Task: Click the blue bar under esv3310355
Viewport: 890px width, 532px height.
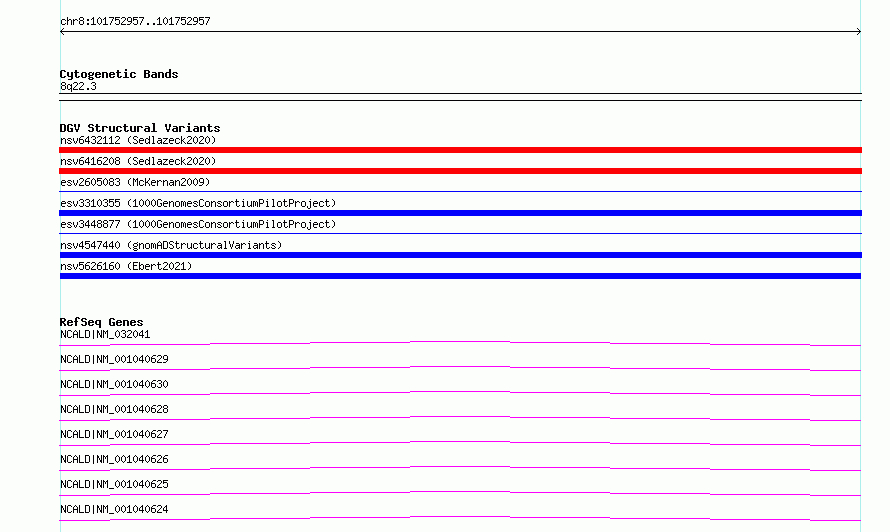Action: click(x=460, y=213)
